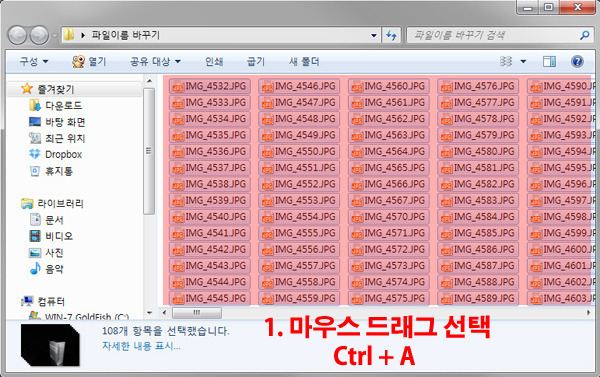The height and width of the screenshot is (377, 600).
Task: Open the 구성 menu
Action: 34,62
